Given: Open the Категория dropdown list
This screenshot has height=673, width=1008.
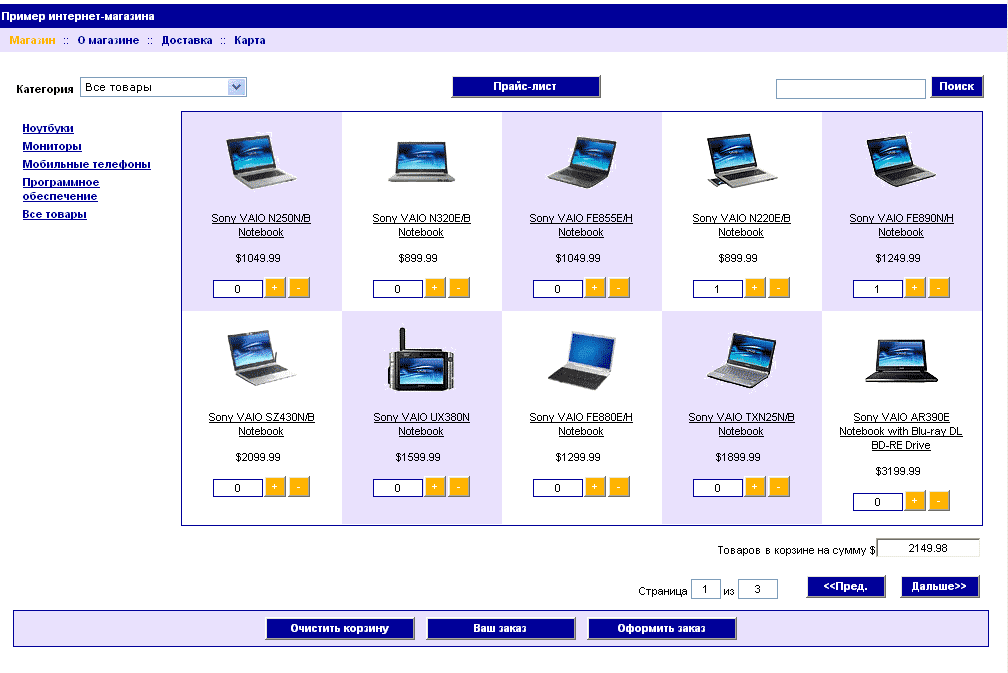Looking at the screenshot, I should tap(236, 87).
